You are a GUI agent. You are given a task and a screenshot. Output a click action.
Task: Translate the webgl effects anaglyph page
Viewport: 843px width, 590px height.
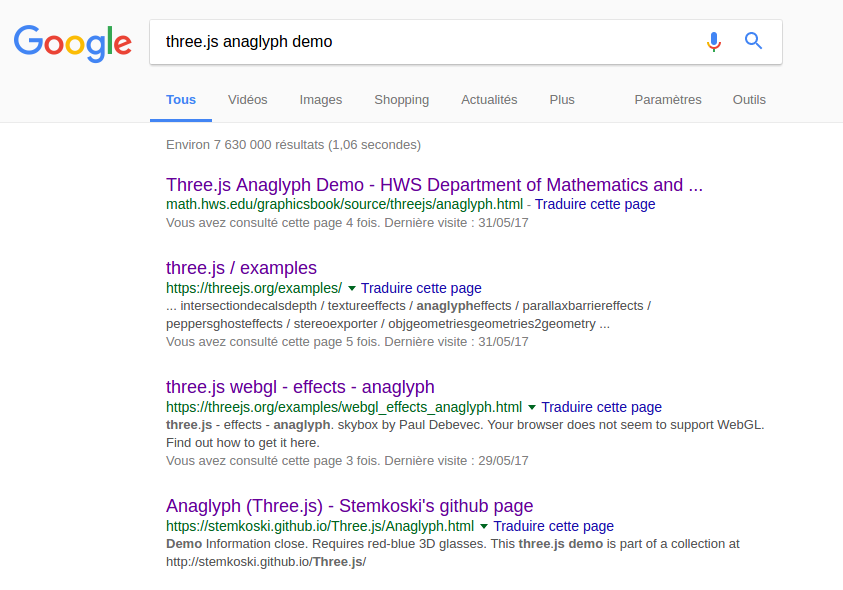click(601, 407)
